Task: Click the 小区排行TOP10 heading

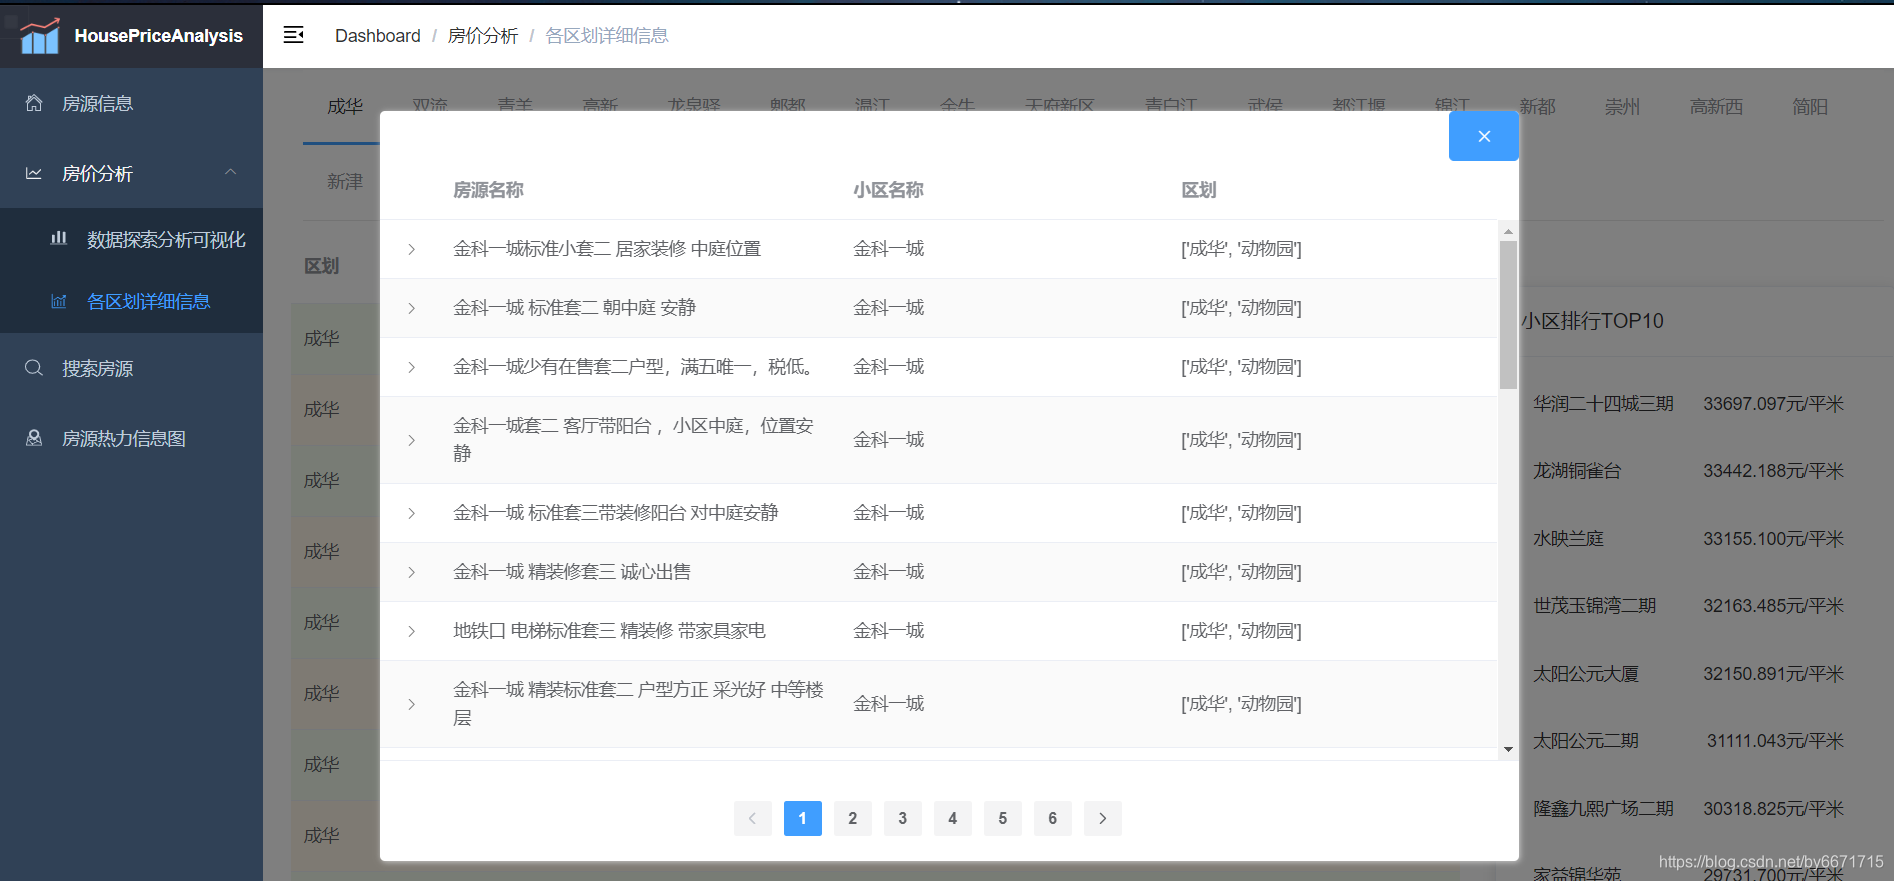Action: (x=1592, y=321)
